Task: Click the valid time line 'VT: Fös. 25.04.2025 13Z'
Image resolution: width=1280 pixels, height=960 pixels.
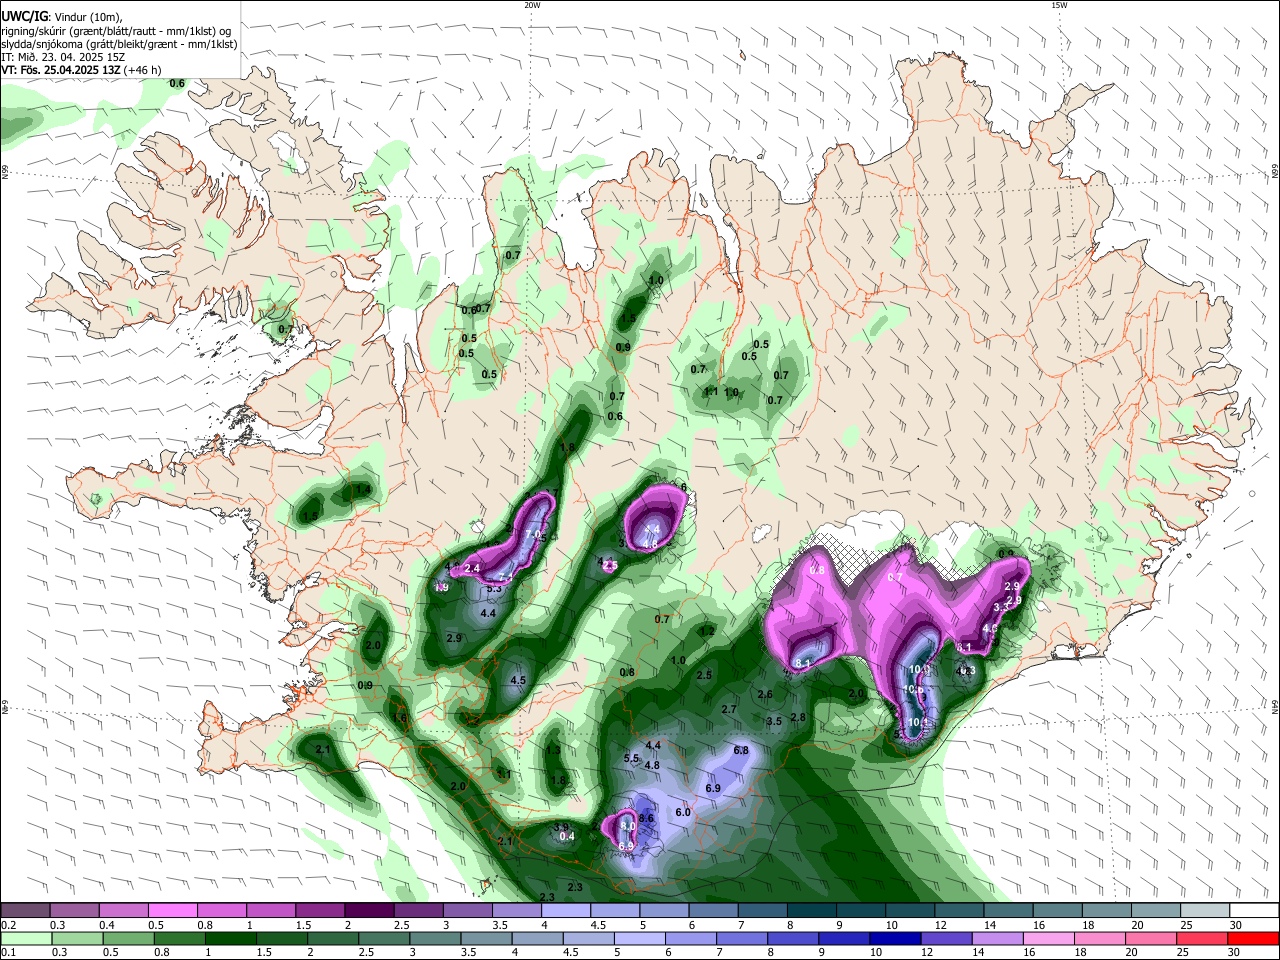Action: click(61, 70)
